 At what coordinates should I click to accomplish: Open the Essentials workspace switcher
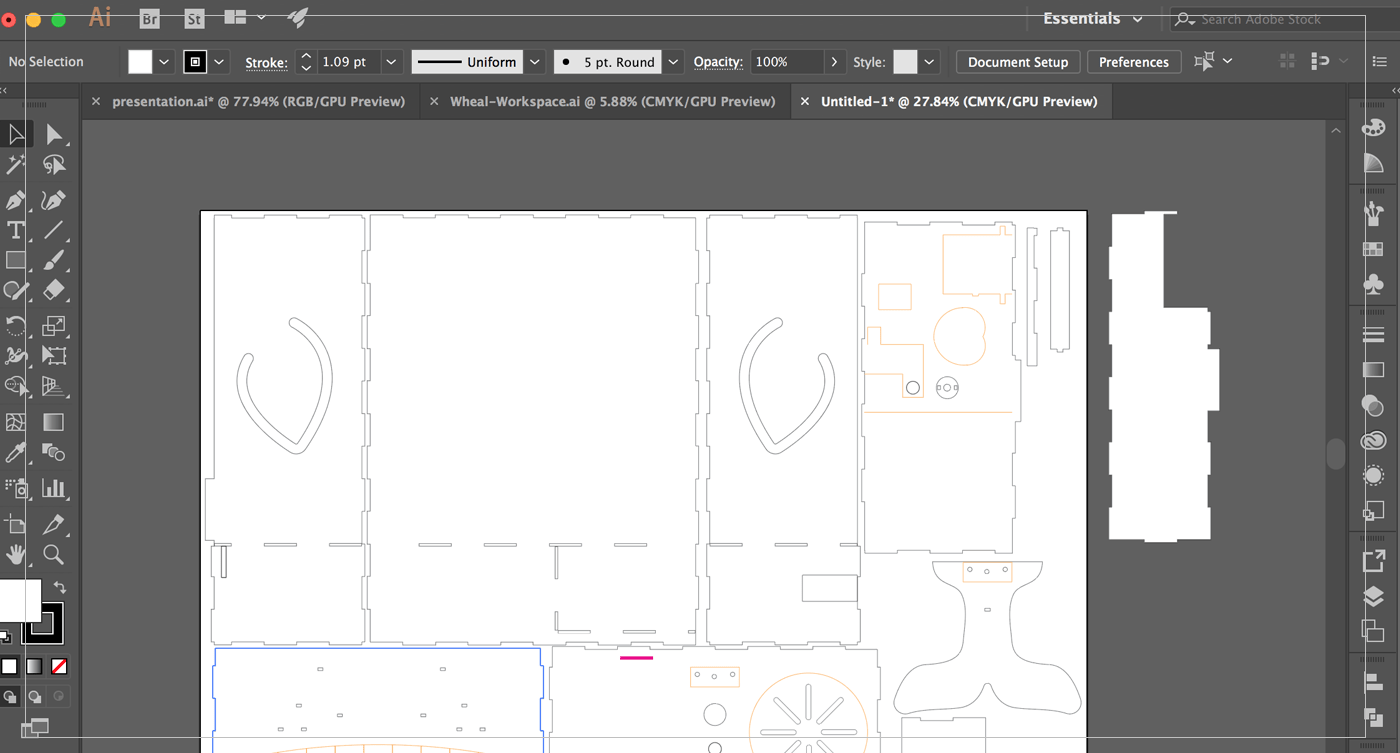(x=1092, y=19)
